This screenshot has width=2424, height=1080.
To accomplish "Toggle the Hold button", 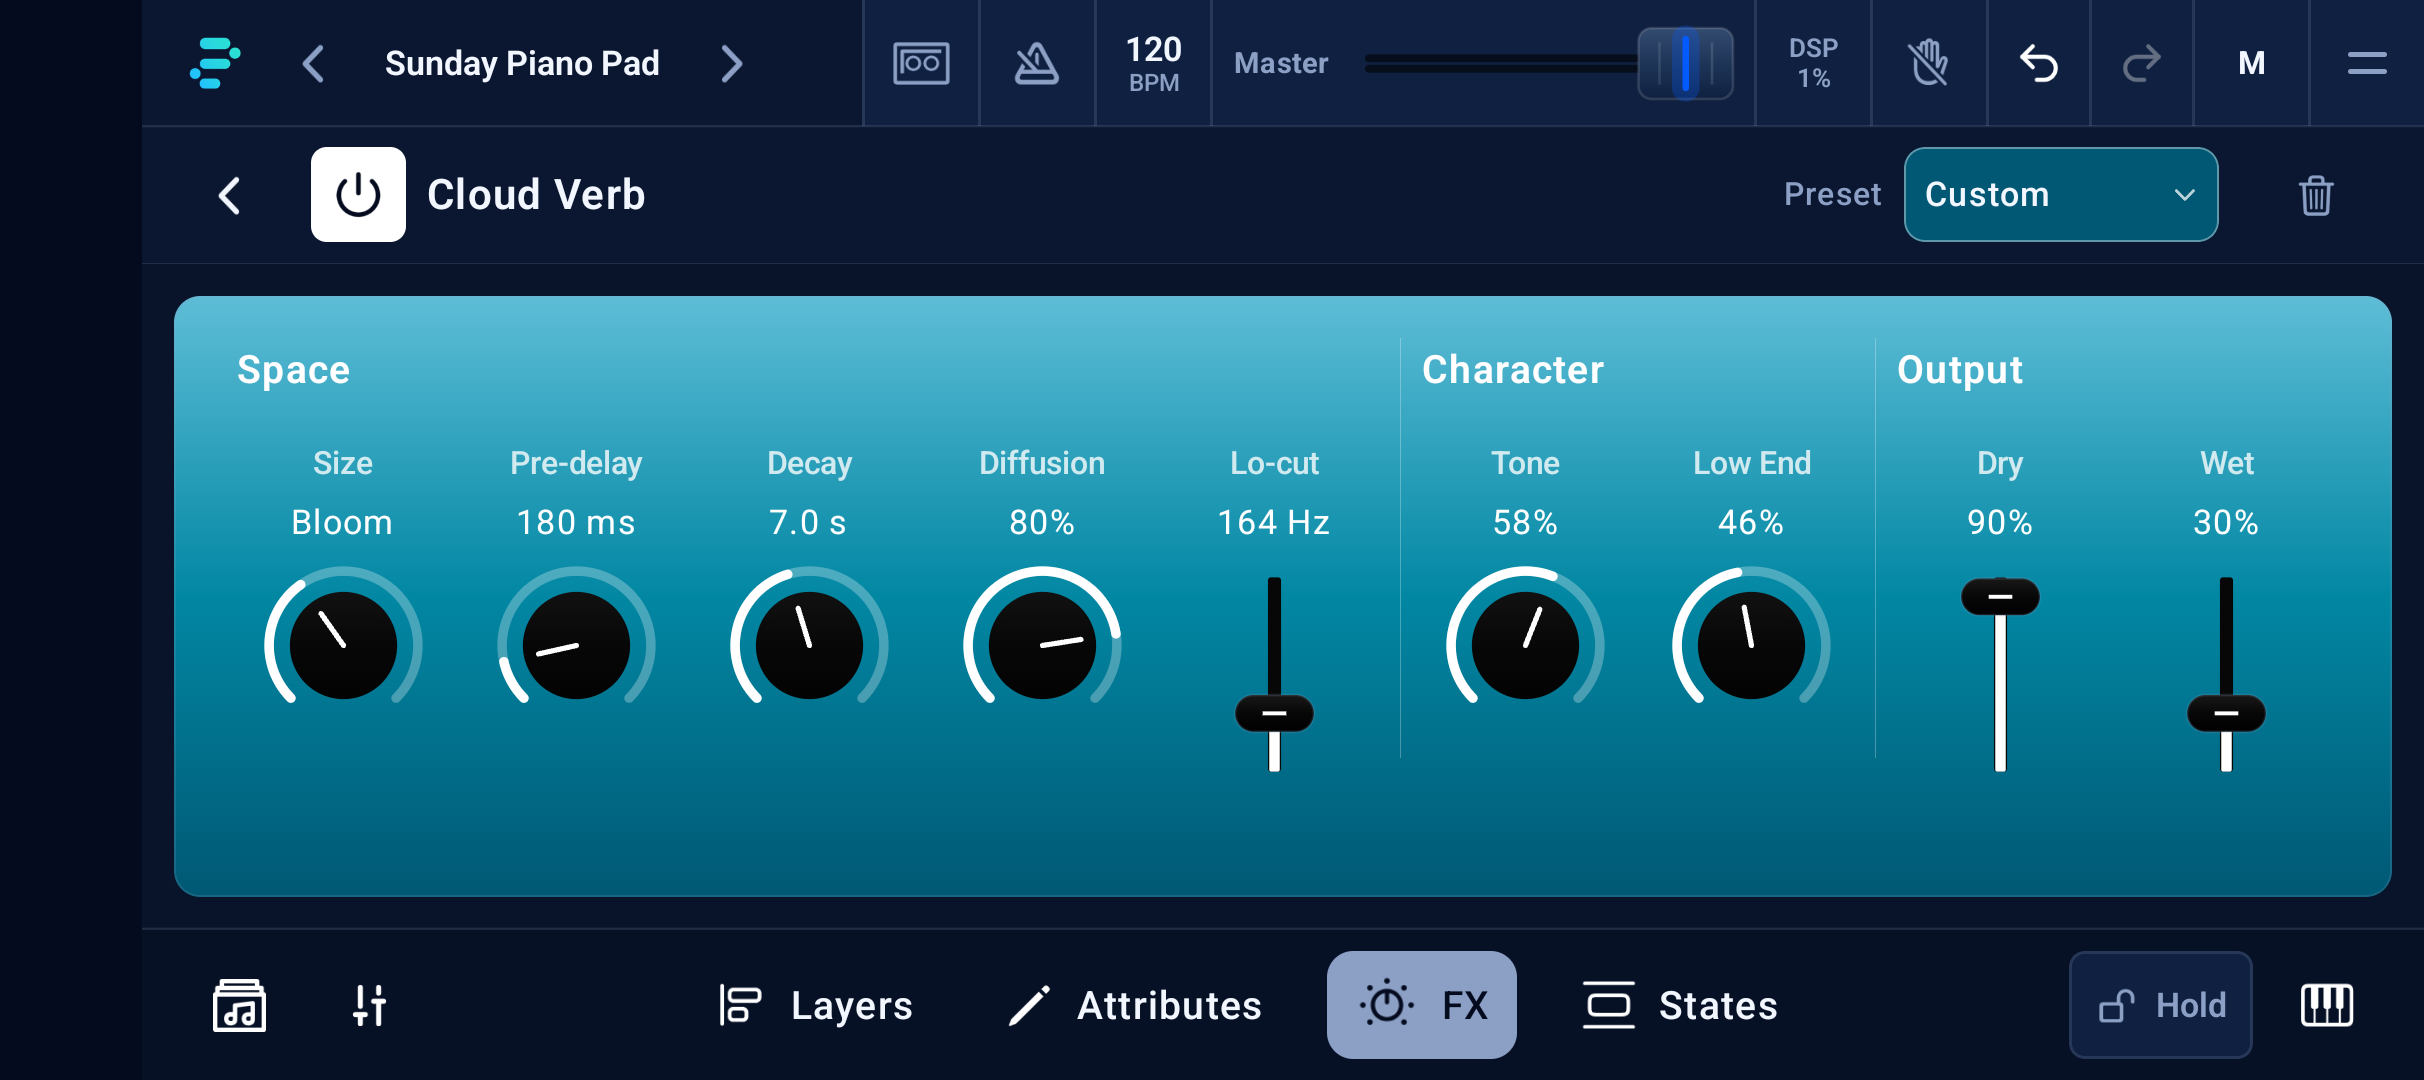I will click(x=2160, y=1005).
